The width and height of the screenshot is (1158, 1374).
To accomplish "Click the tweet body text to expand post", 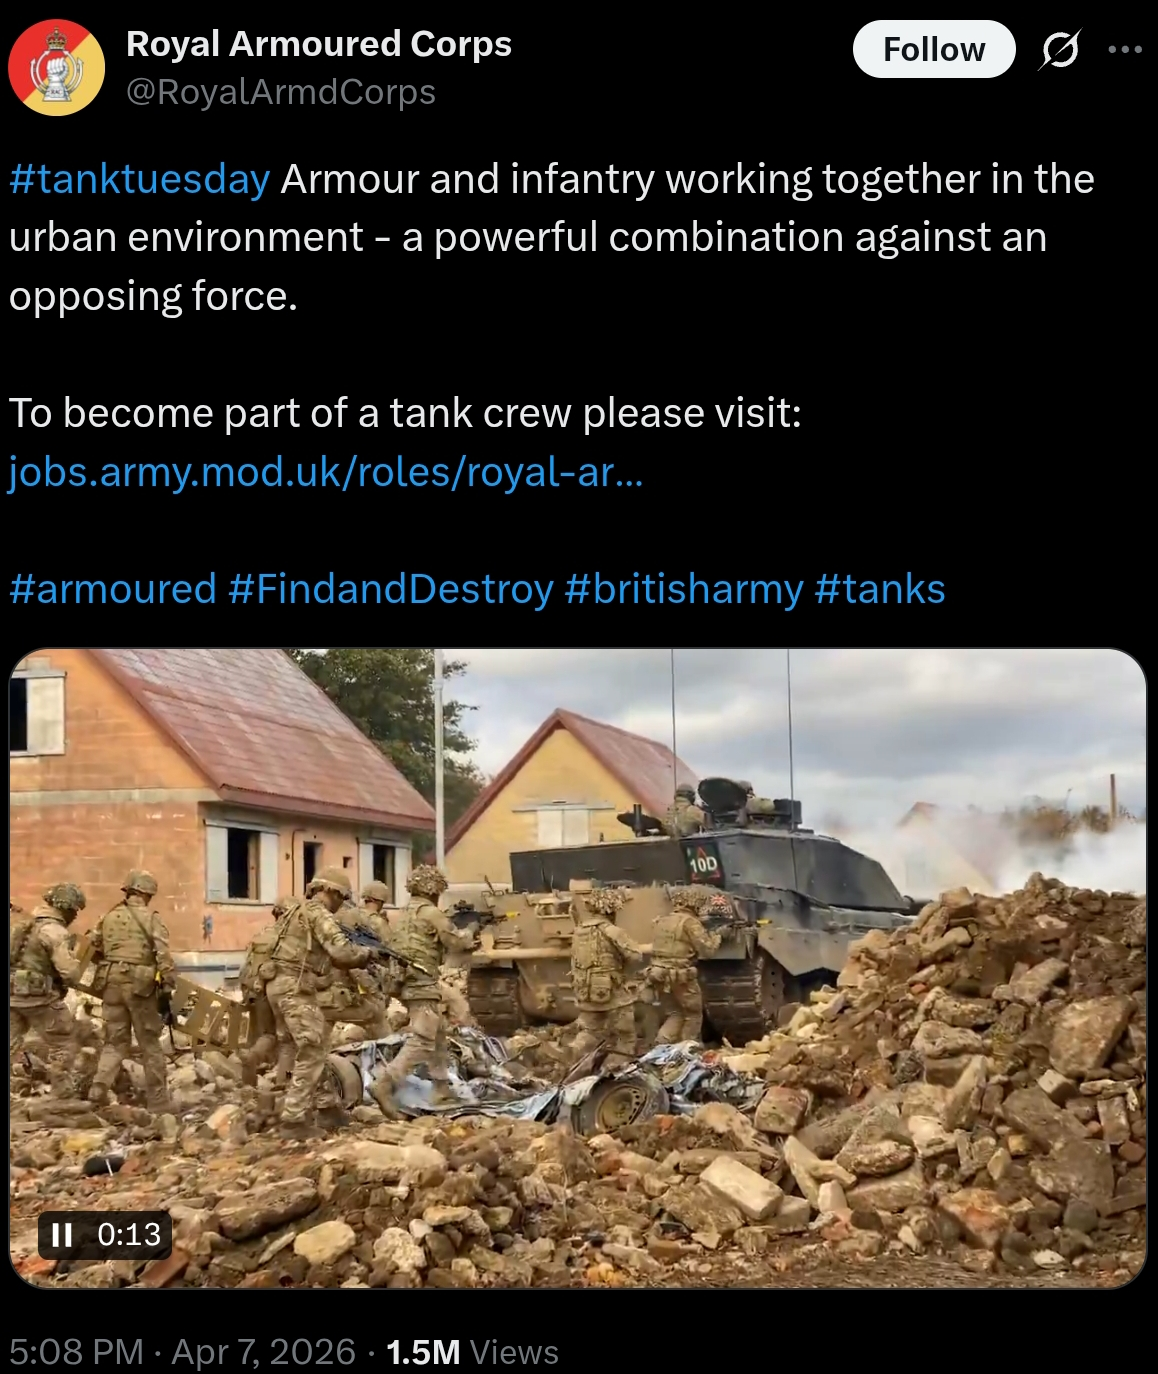I will pos(552,238).
